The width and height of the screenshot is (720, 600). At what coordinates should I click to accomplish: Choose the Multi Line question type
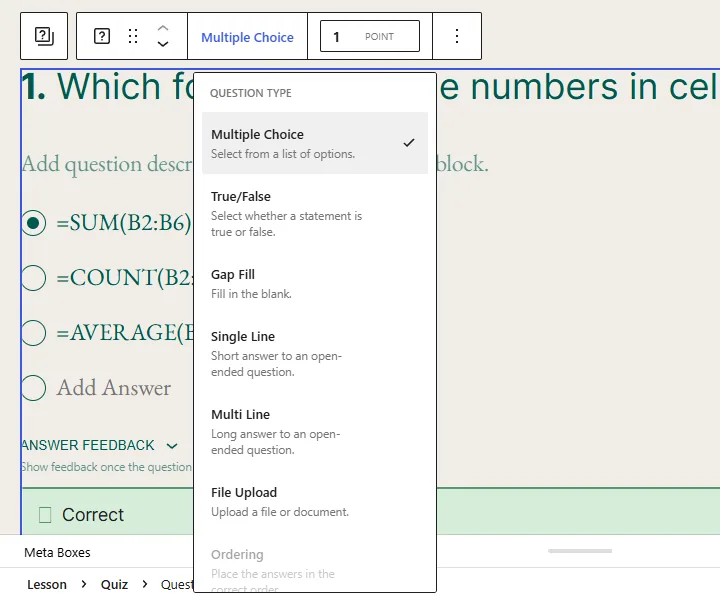(315, 431)
